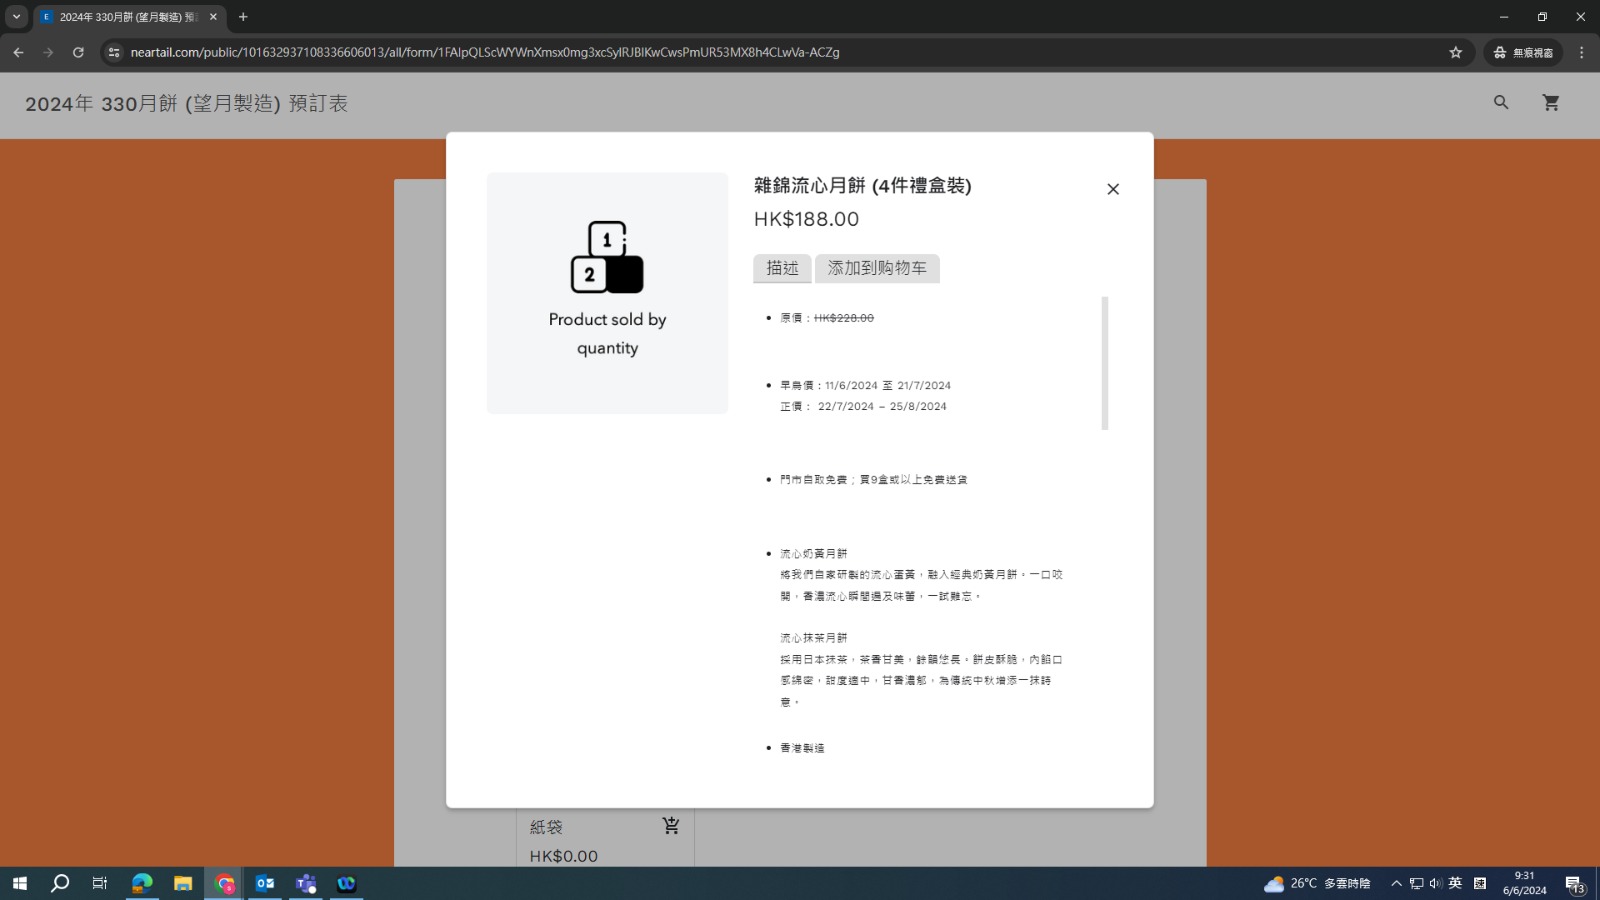This screenshot has height=900, width=1600.
Task: Launch Microsoft Teams from taskbar
Action: [305, 883]
